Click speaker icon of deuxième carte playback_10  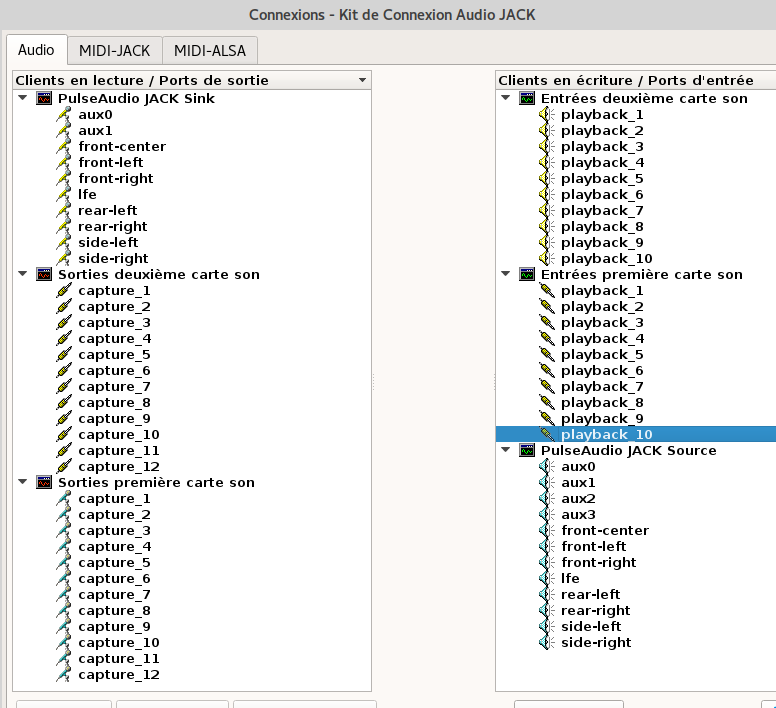[547, 258]
